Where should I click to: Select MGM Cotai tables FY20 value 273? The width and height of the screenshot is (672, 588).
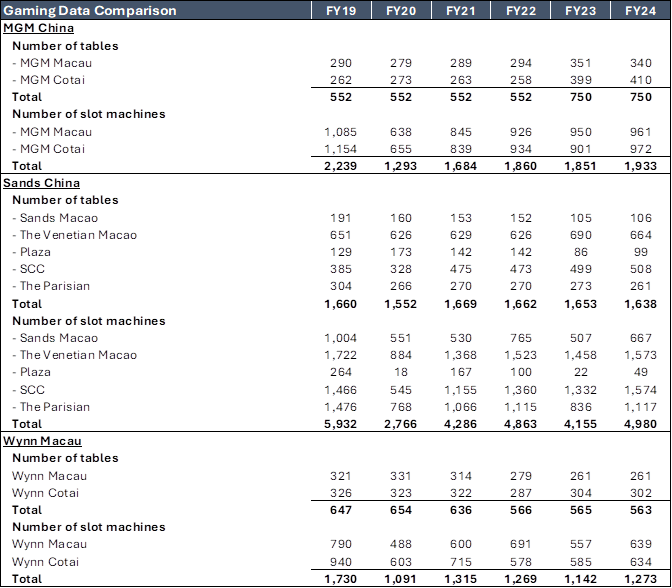click(x=401, y=80)
